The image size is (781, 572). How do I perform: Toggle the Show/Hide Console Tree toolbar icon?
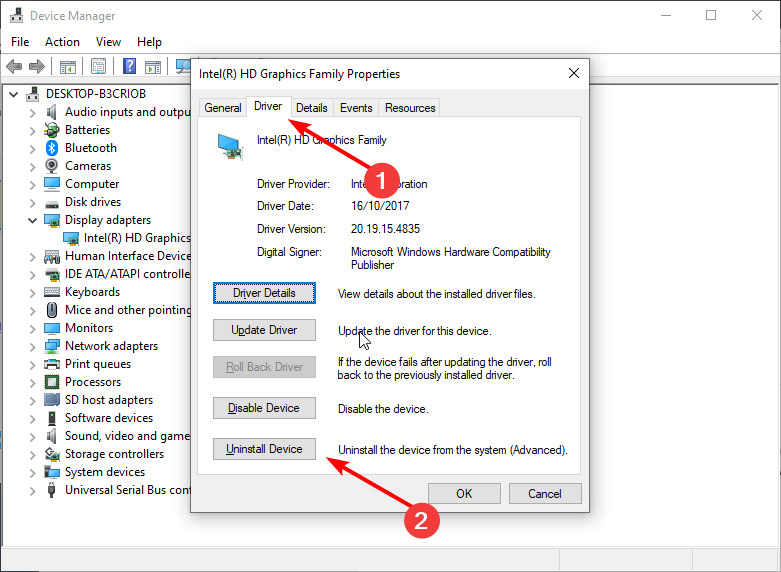pyautogui.click(x=68, y=66)
